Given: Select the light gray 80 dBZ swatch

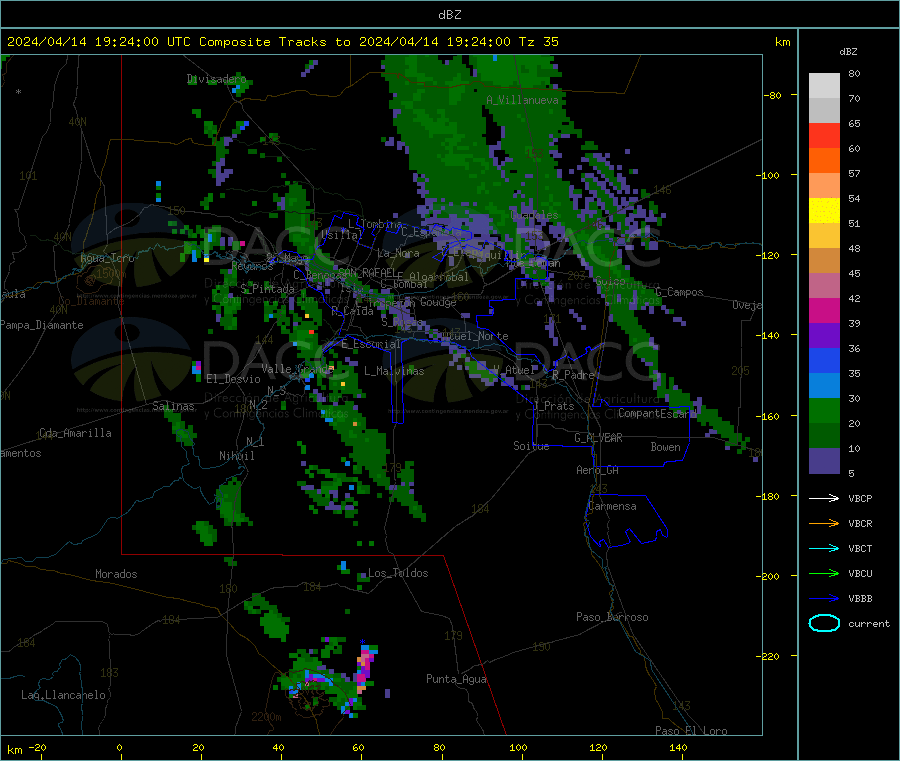Looking at the screenshot, I should [824, 86].
